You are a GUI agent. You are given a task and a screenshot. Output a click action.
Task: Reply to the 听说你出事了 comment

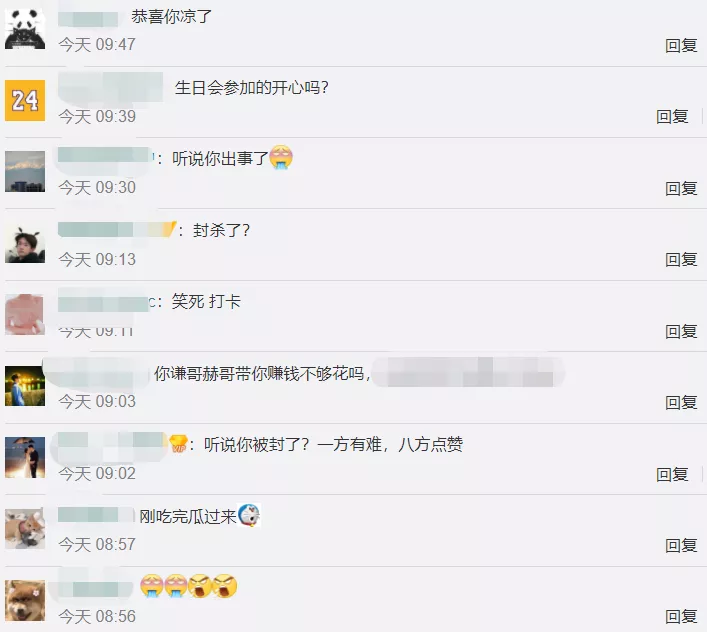[x=681, y=188]
